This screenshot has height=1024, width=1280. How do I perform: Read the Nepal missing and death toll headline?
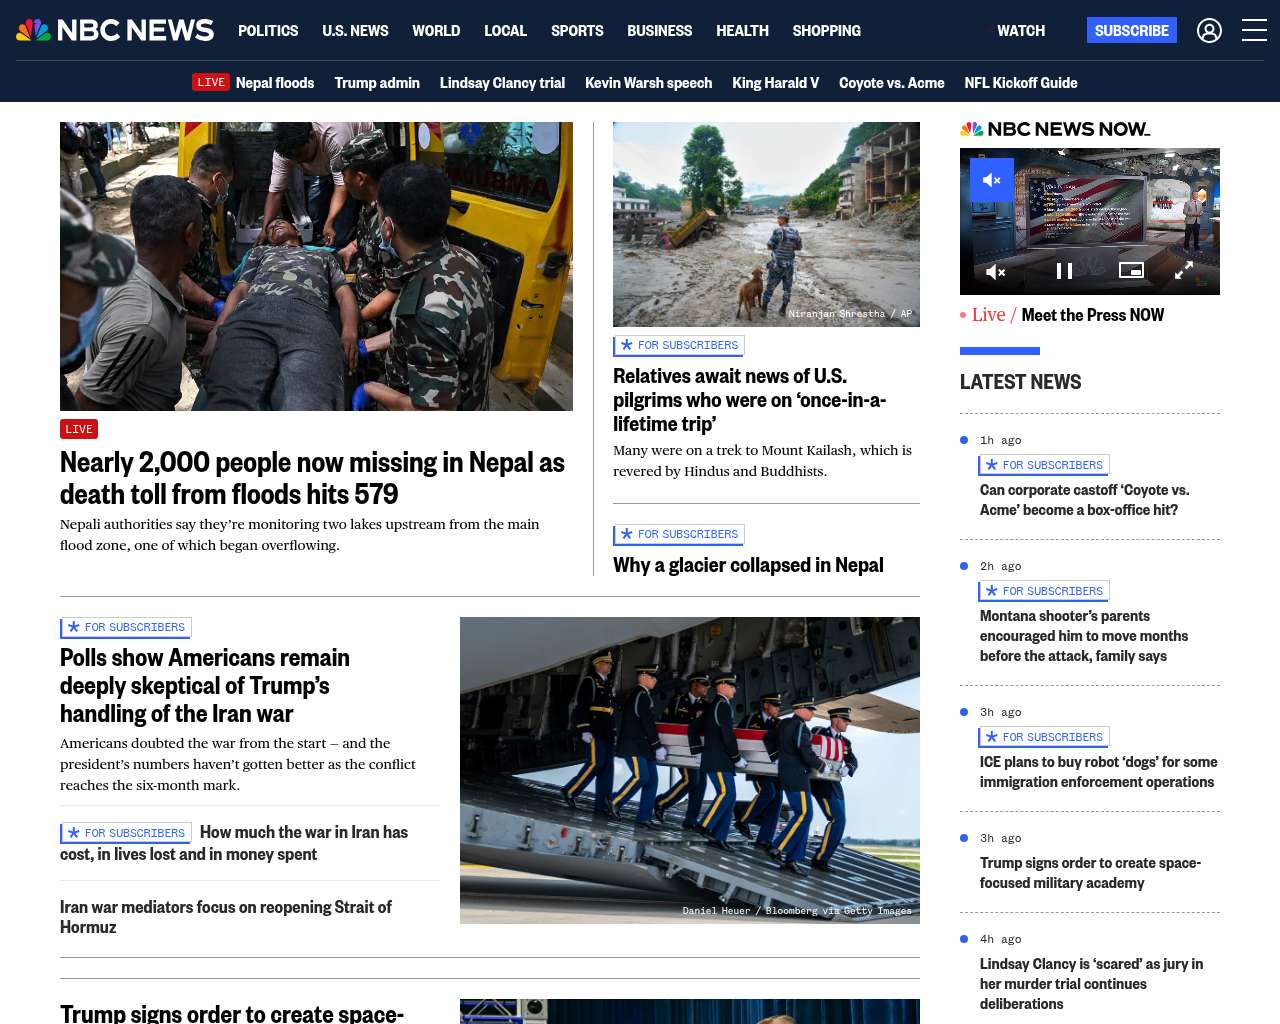[312, 478]
